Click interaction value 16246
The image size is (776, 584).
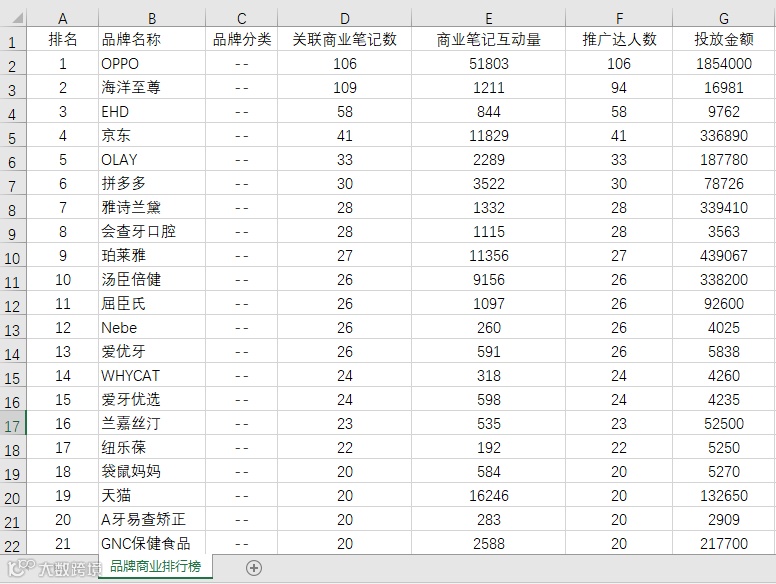tap(488, 495)
